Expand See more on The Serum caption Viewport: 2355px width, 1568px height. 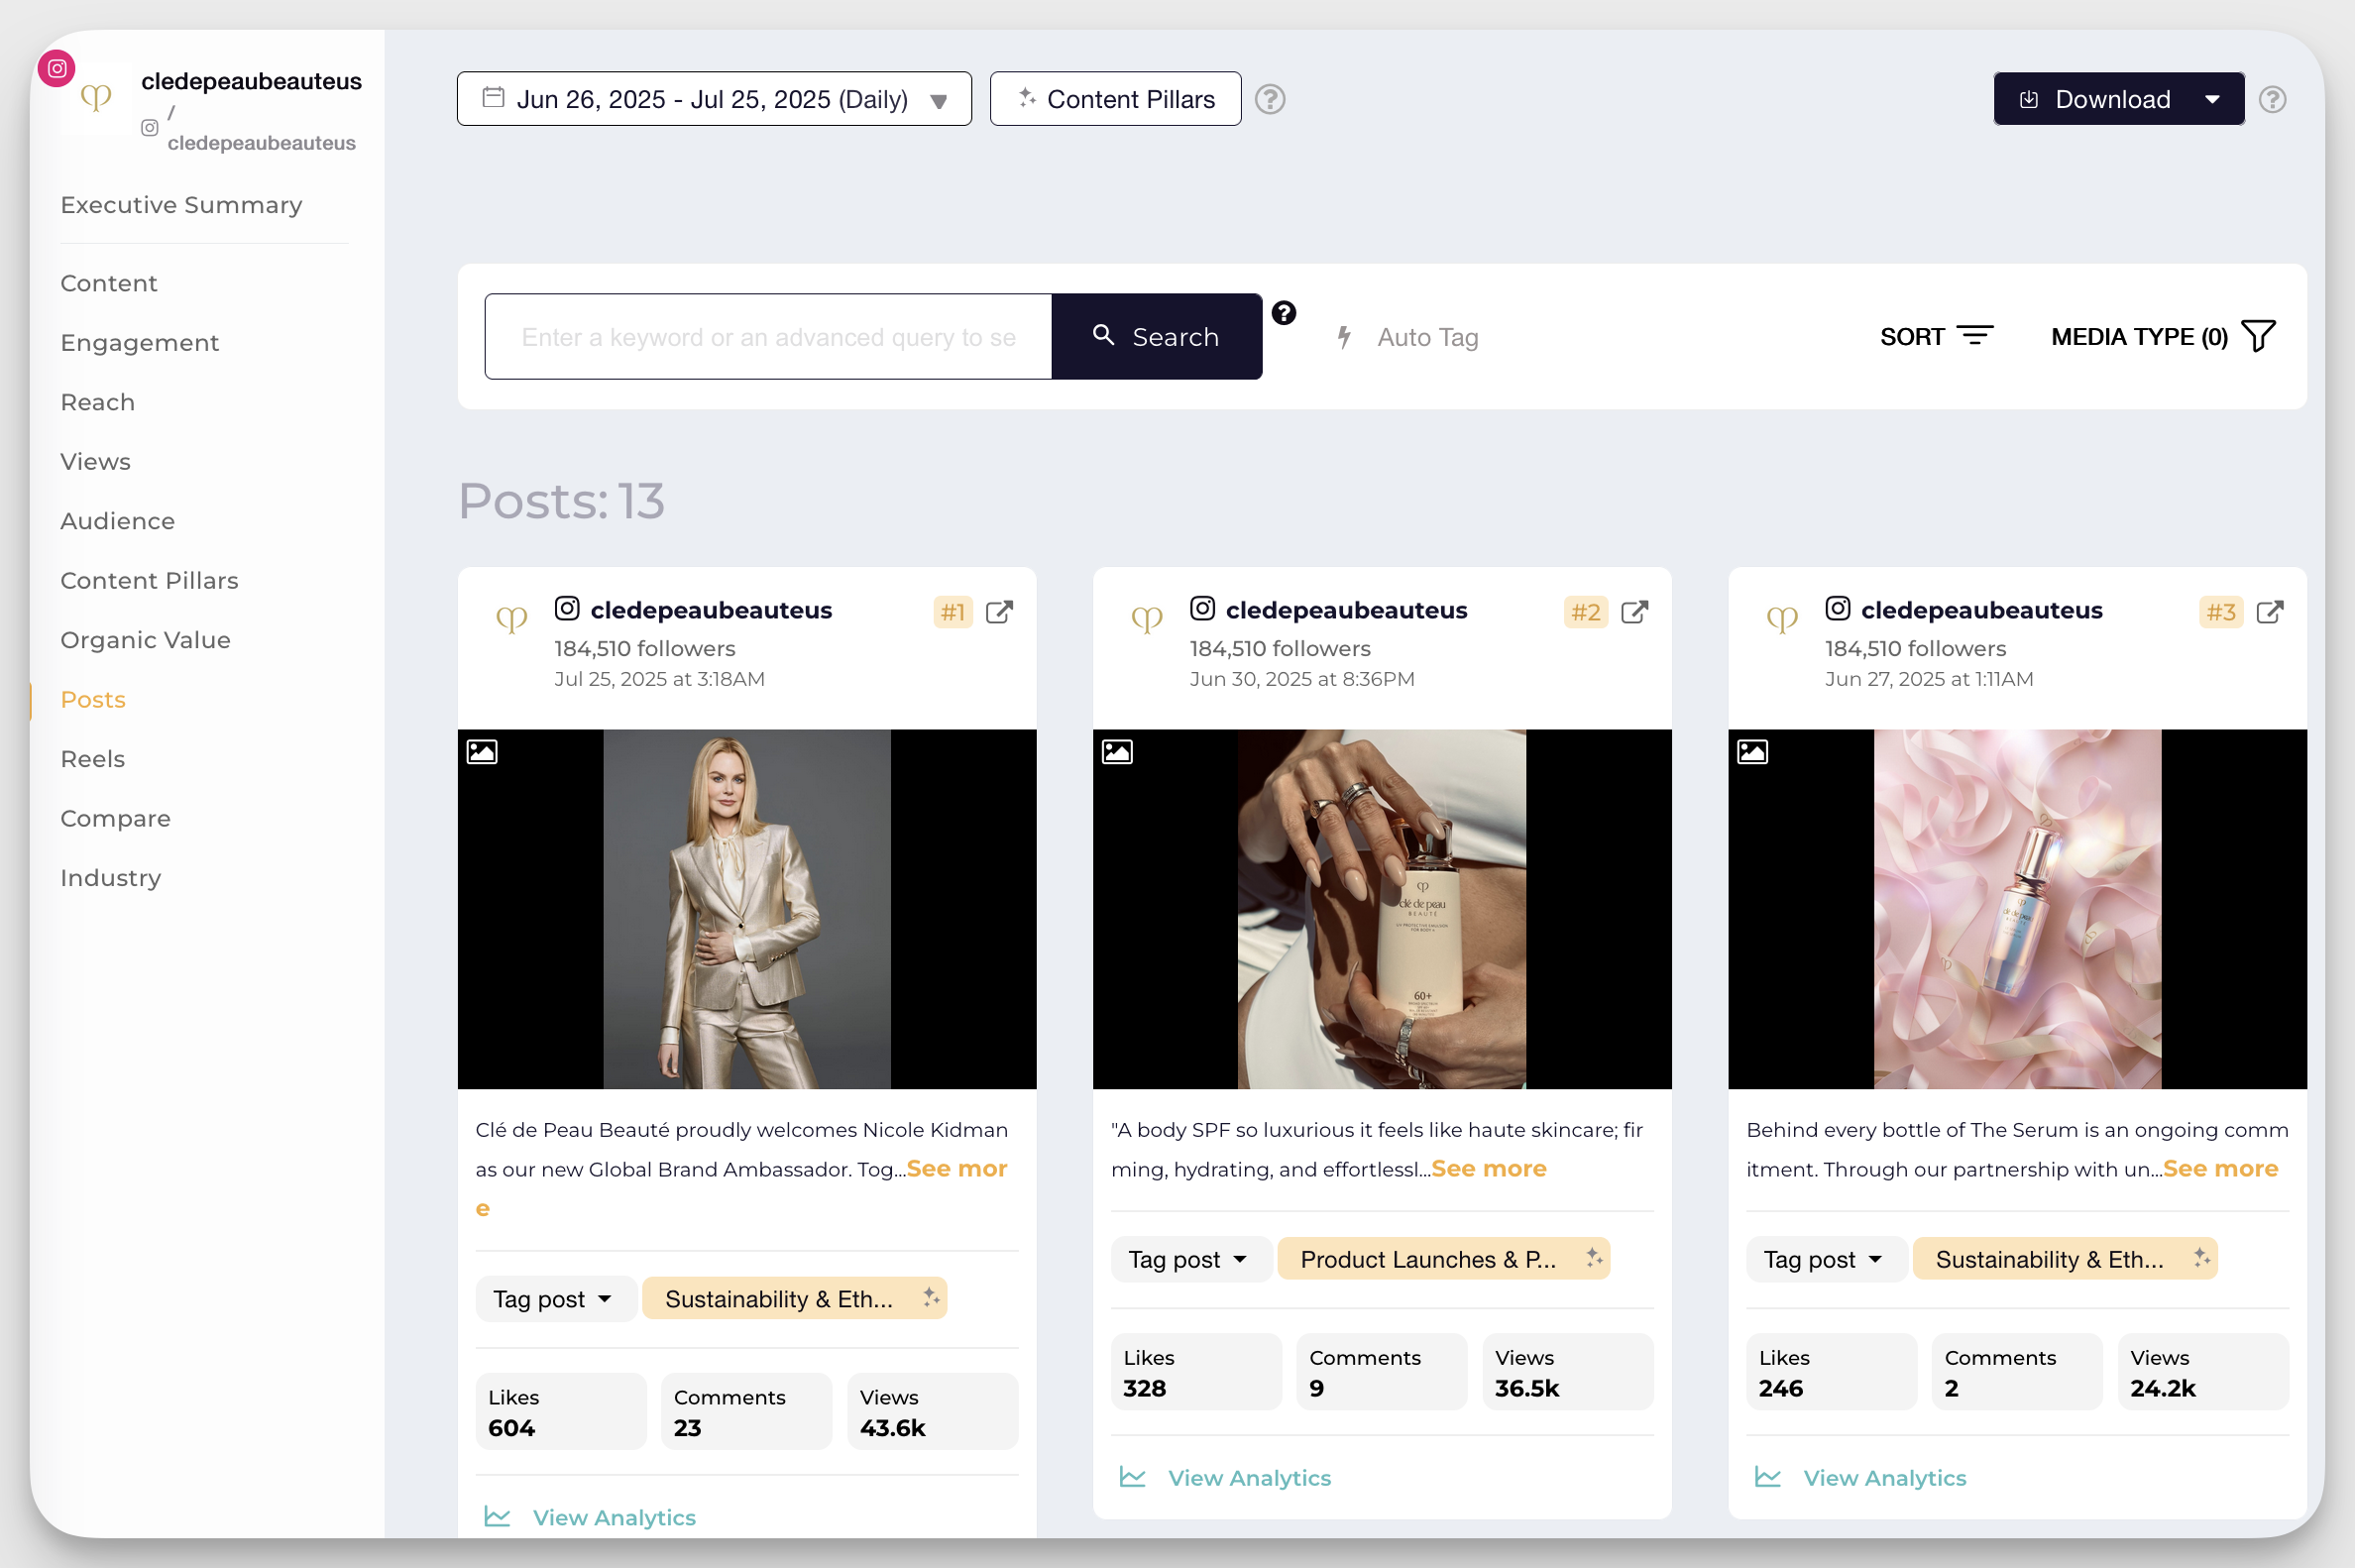[x=2220, y=1169]
